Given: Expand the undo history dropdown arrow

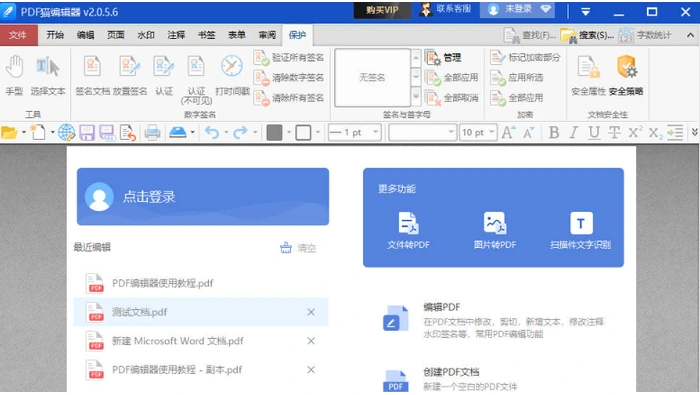Looking at the screenshot, I should point(226,133).
